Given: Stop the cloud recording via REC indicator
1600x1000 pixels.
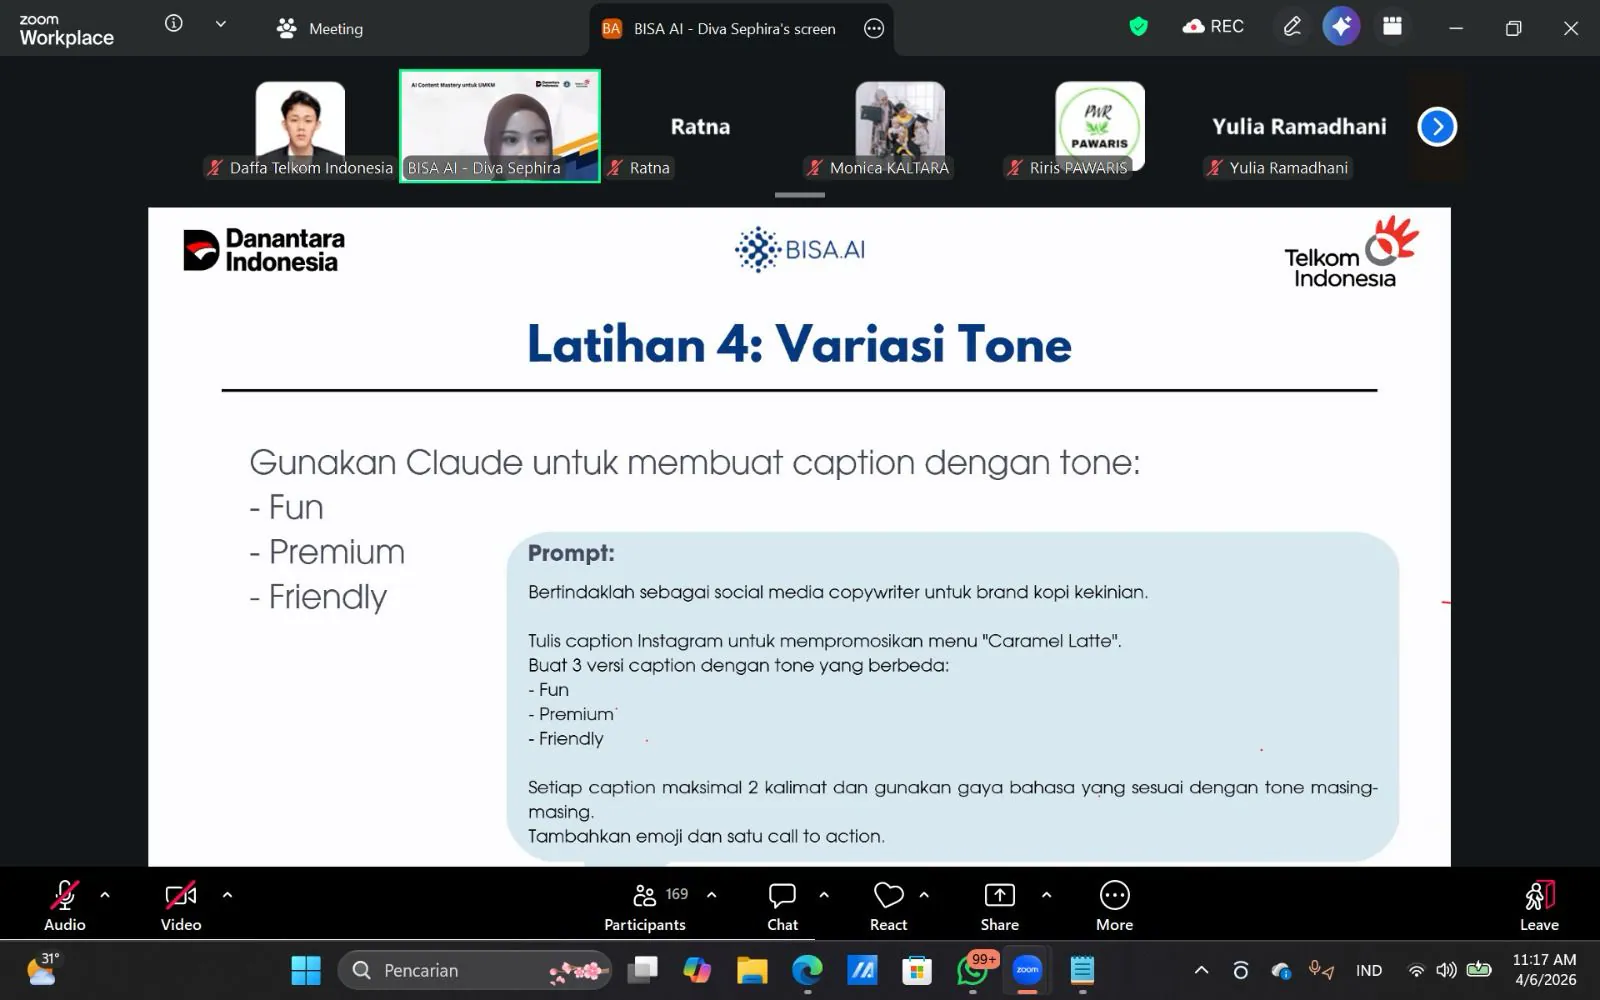Looking at the screenshot, I should coord(1213,26).
